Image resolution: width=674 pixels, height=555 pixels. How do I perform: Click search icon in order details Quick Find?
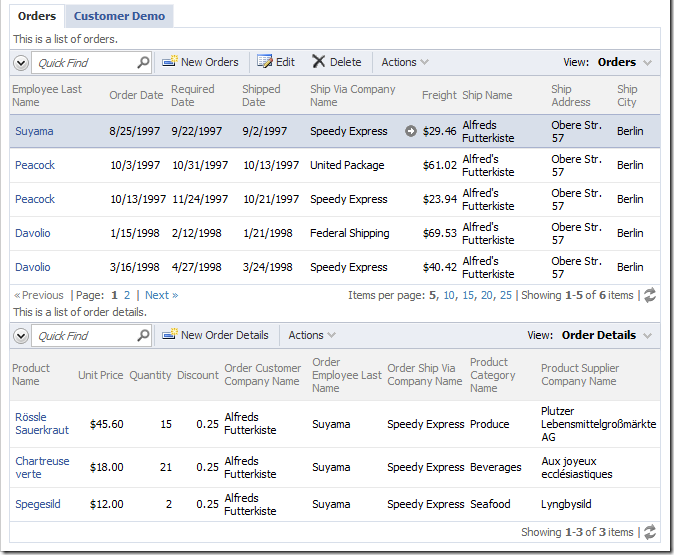(143, 336)
